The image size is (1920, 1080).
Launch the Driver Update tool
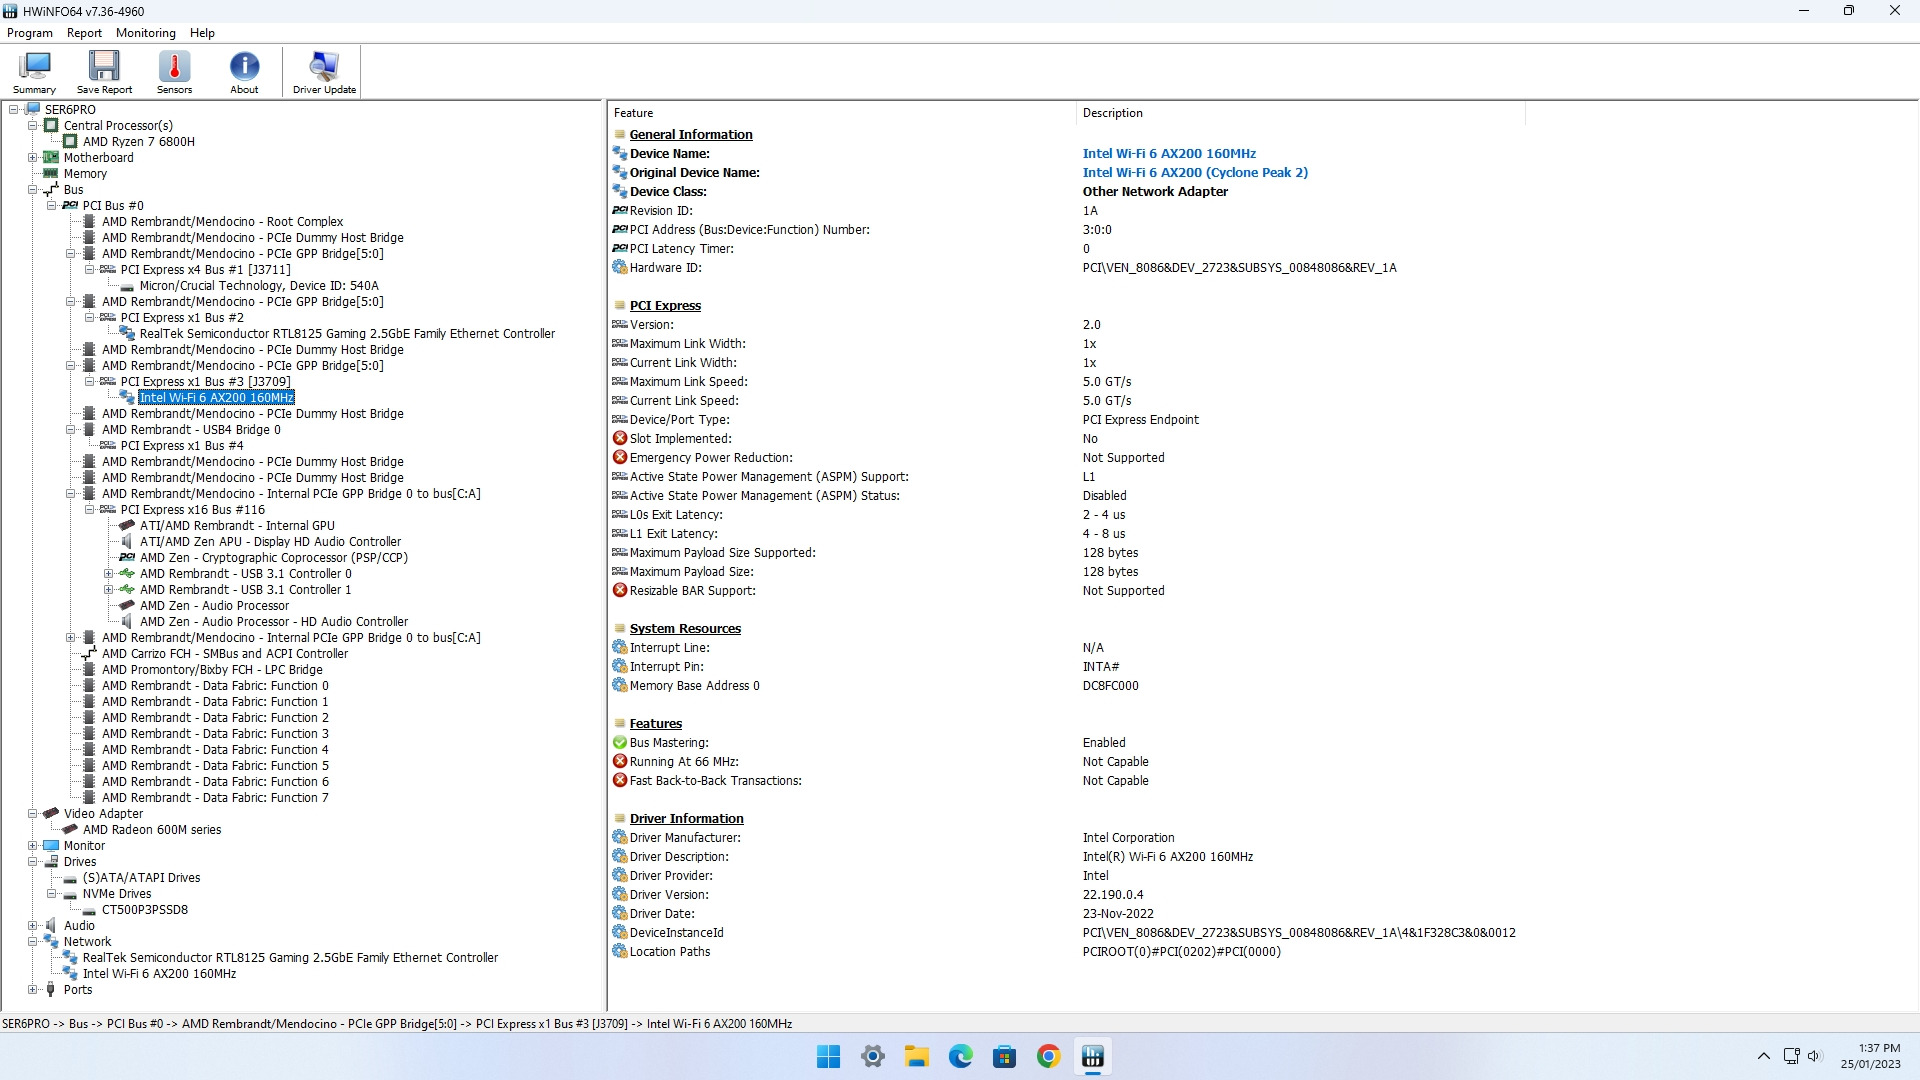tap(324, 73)
